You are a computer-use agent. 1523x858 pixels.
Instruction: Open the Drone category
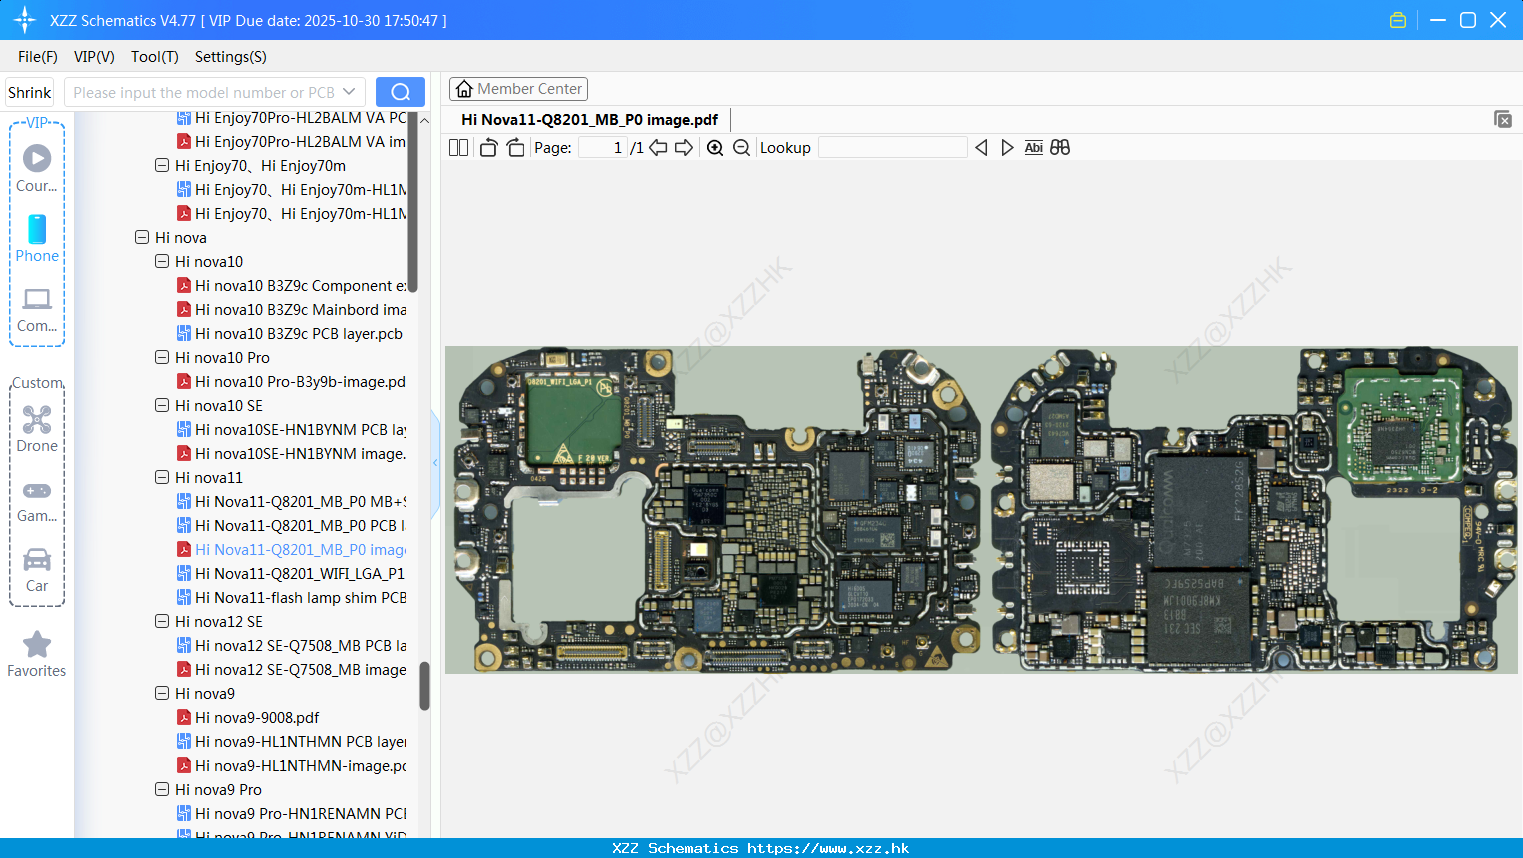37,419
